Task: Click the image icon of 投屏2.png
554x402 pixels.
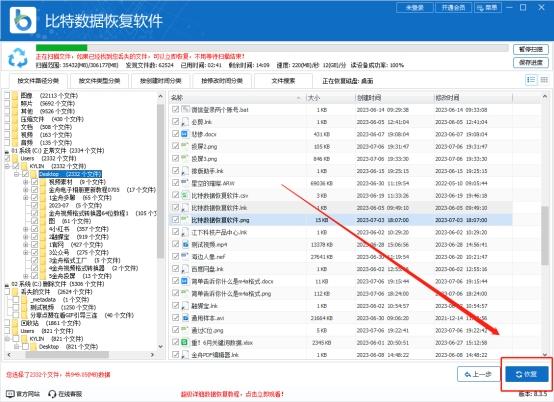Action: point(185,146)
